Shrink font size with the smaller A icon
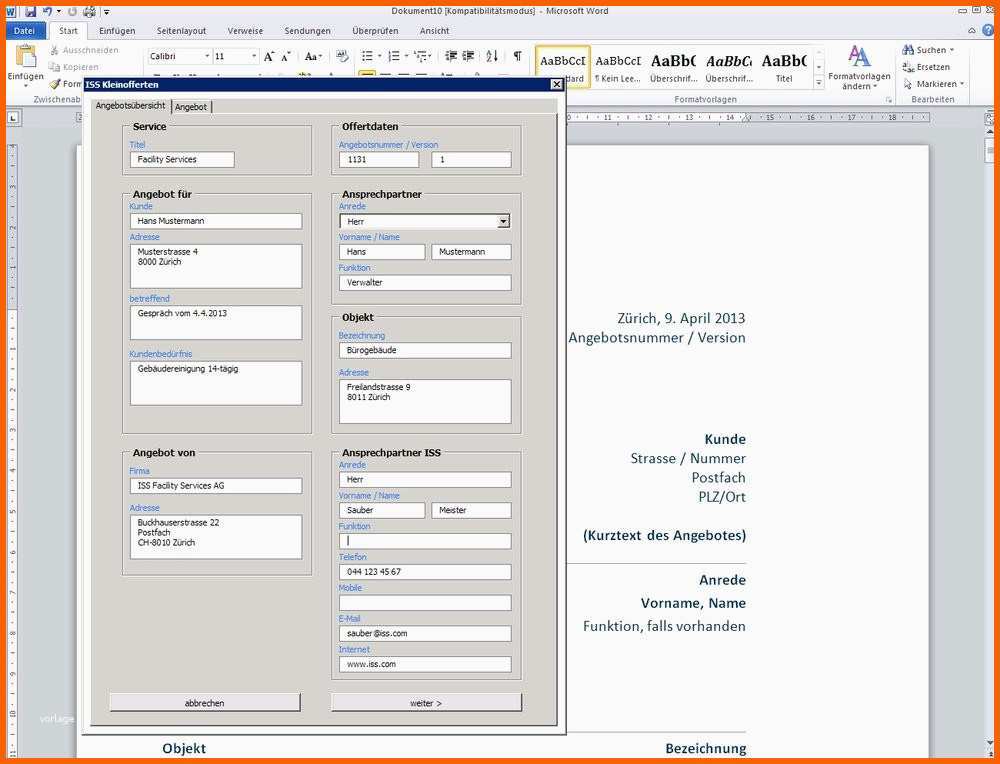 [286, 57]
